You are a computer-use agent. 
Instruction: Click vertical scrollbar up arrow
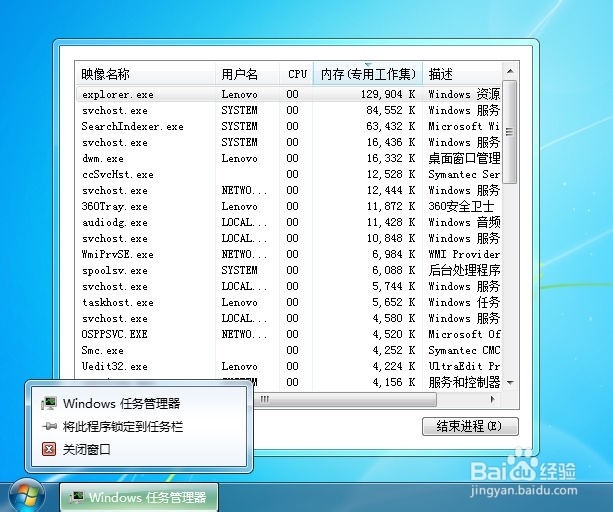click(510, 71)
